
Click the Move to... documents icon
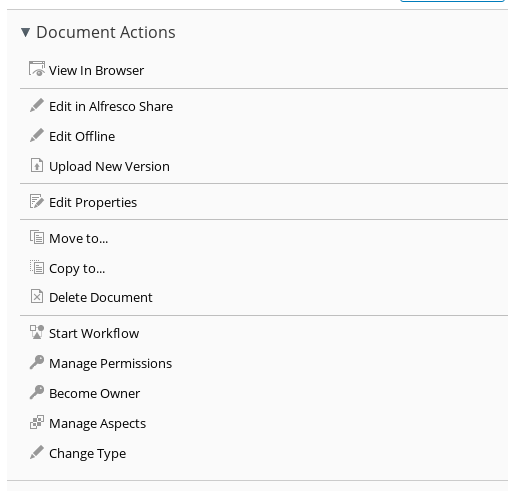(37, 237)
